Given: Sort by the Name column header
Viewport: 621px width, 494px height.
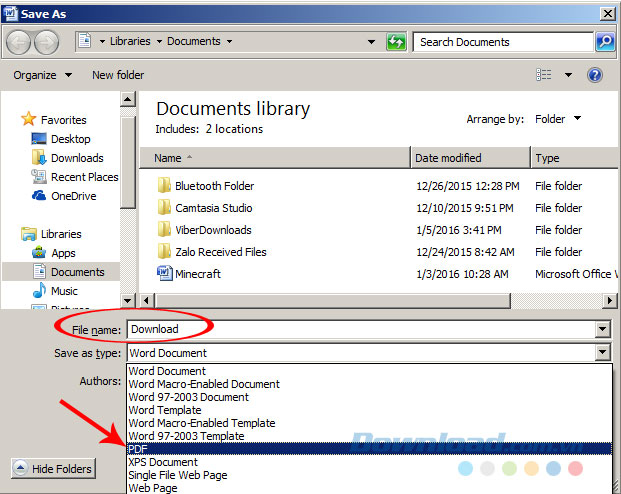Looking at the screenshot, I should pyautogui.click(x=275, y=158).
